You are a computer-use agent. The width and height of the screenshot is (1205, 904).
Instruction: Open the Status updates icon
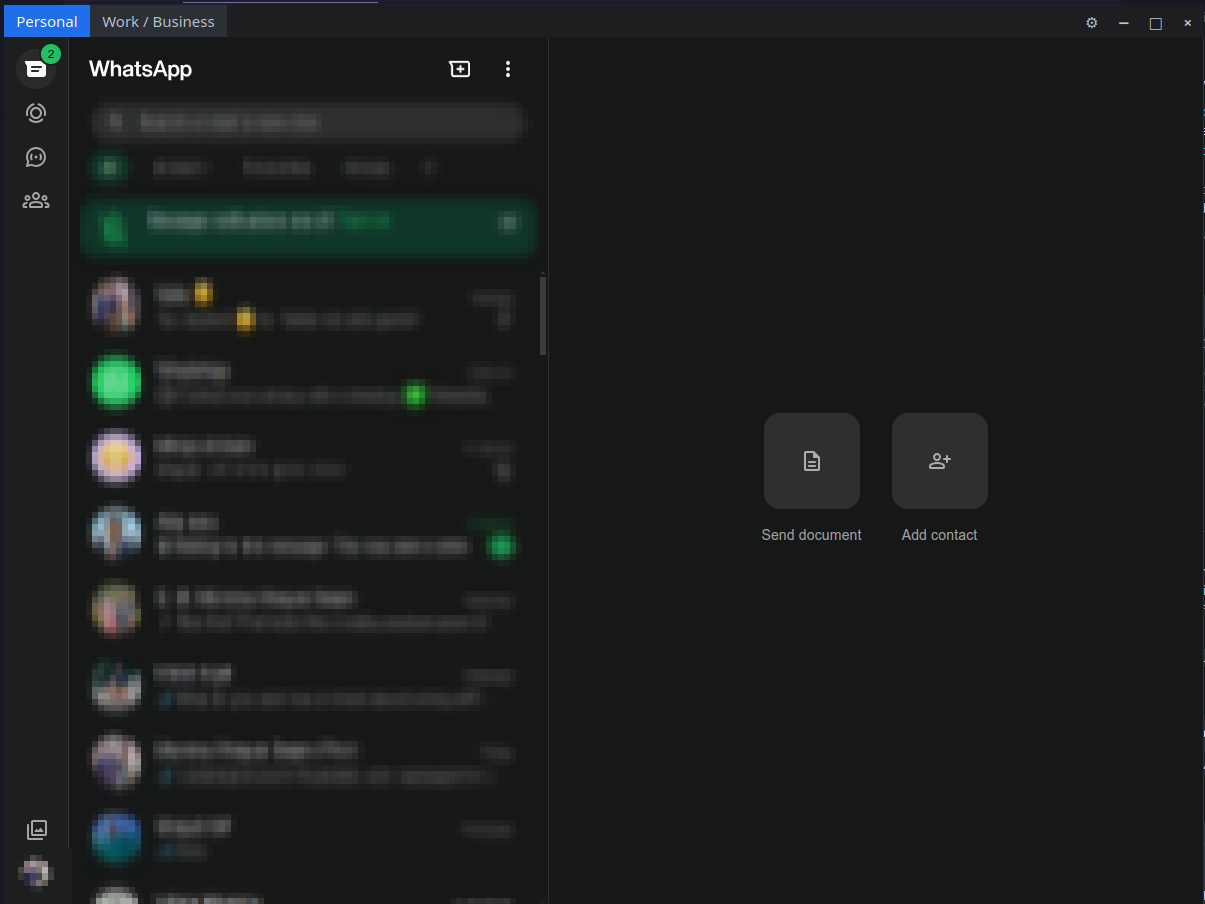click(36, 113)
